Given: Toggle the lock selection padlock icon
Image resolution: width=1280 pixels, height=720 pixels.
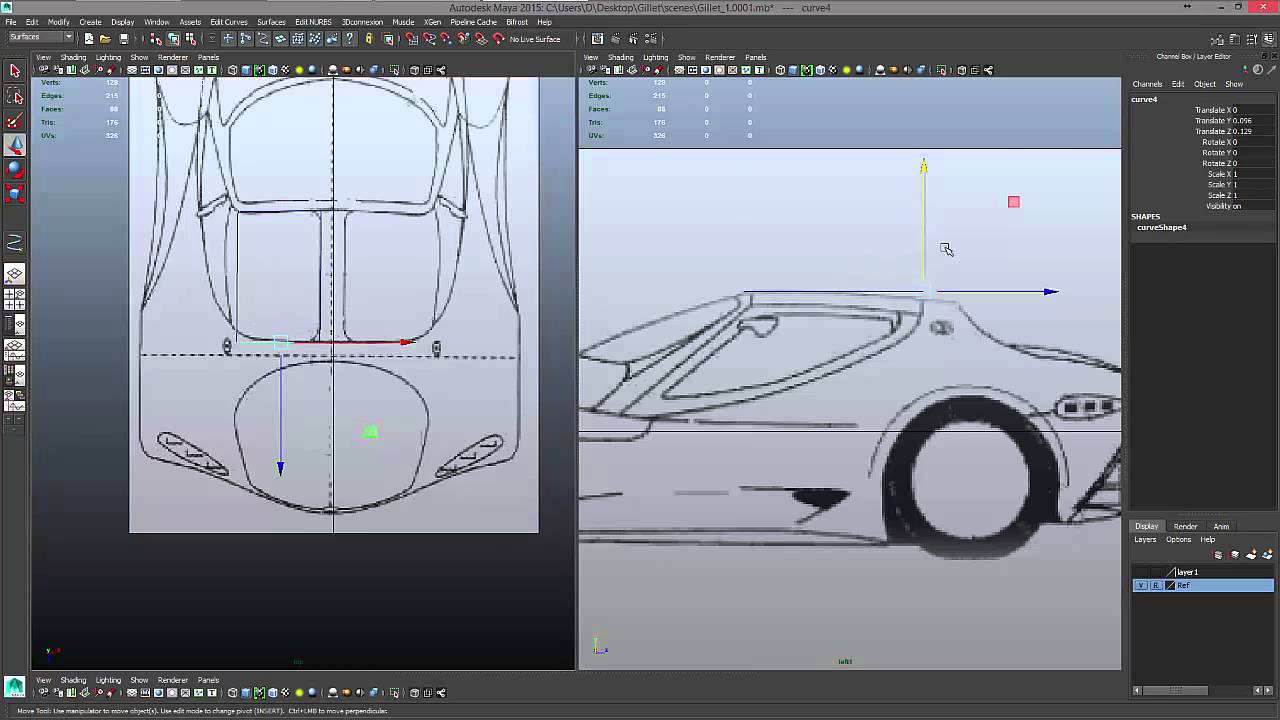Looking at the screenshot, I should 369,39.
